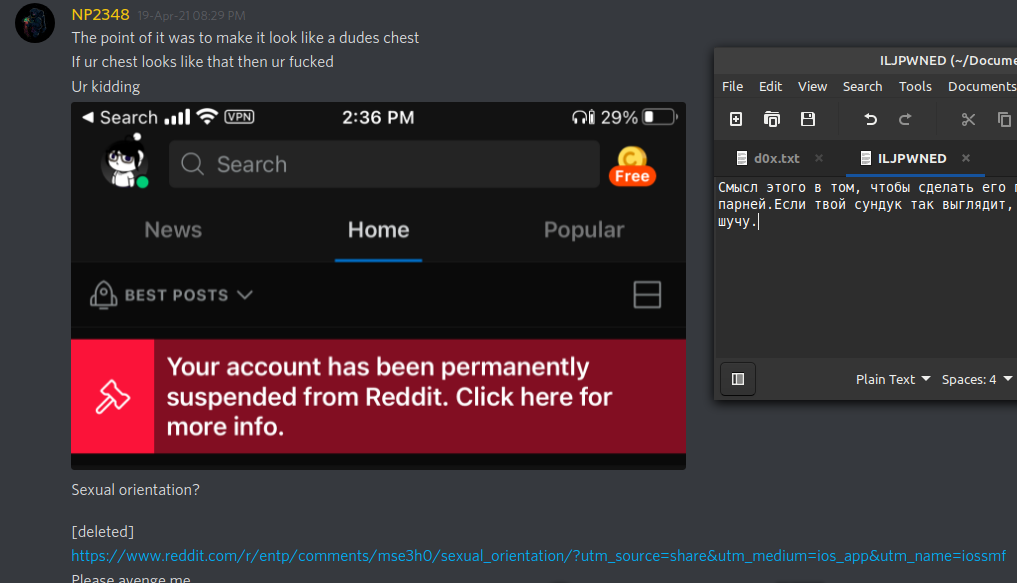Click the NP2348 username
The width and height of the screenshot is (1017, 583).
tap(101, 14)
